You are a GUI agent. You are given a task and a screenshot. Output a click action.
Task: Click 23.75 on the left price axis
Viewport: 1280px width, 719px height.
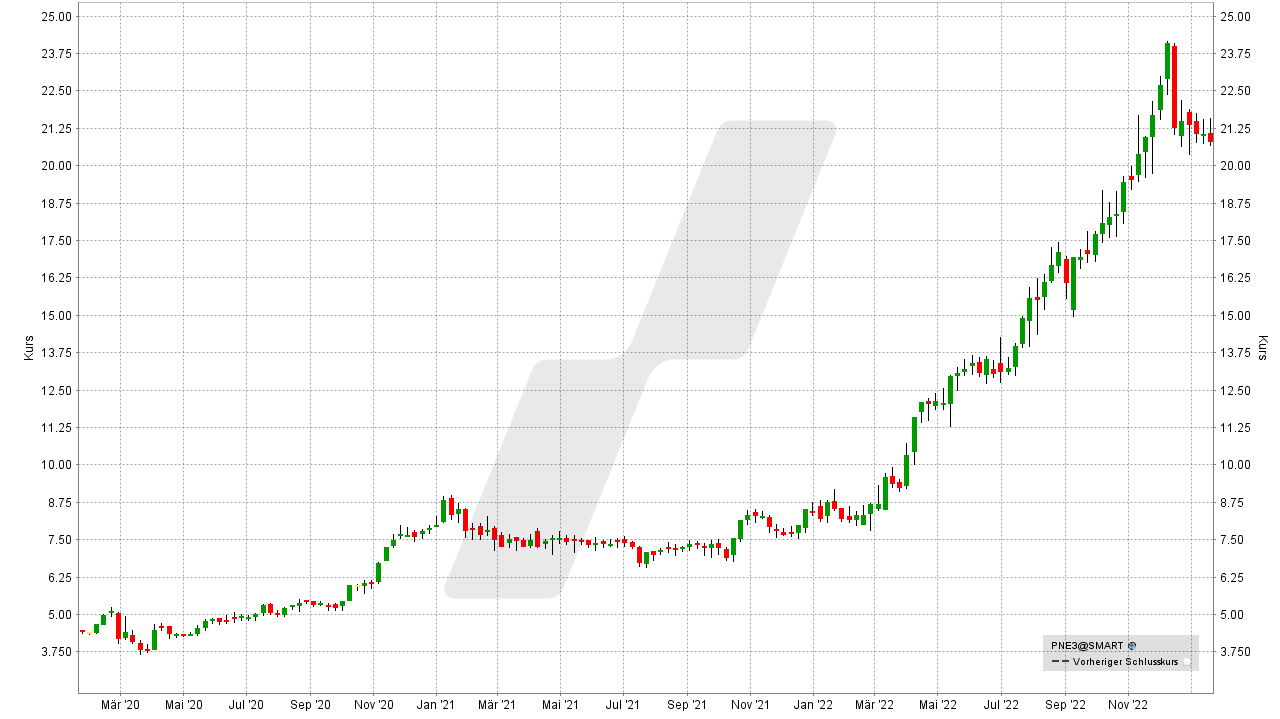58,53
